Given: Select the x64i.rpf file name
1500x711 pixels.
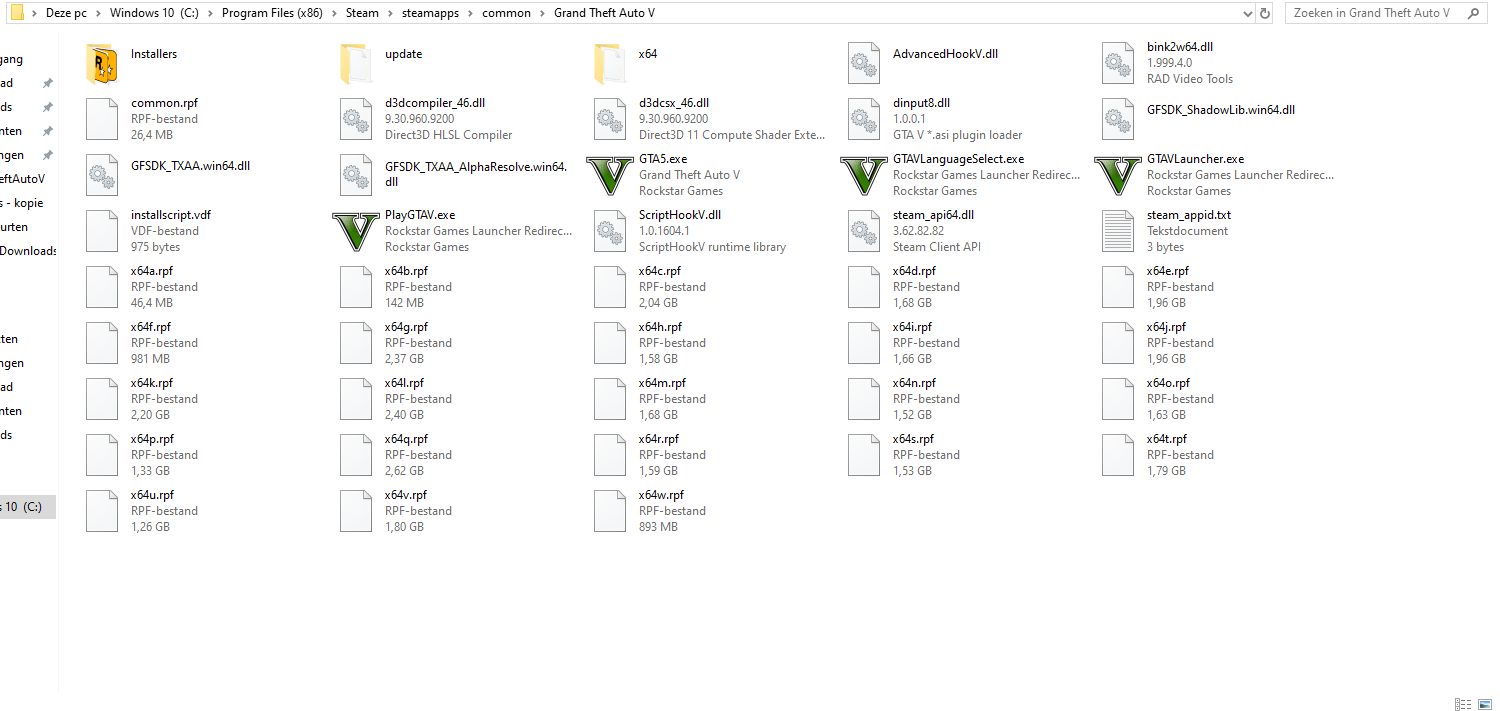Looking at the screenshot, I should (912, 327).
